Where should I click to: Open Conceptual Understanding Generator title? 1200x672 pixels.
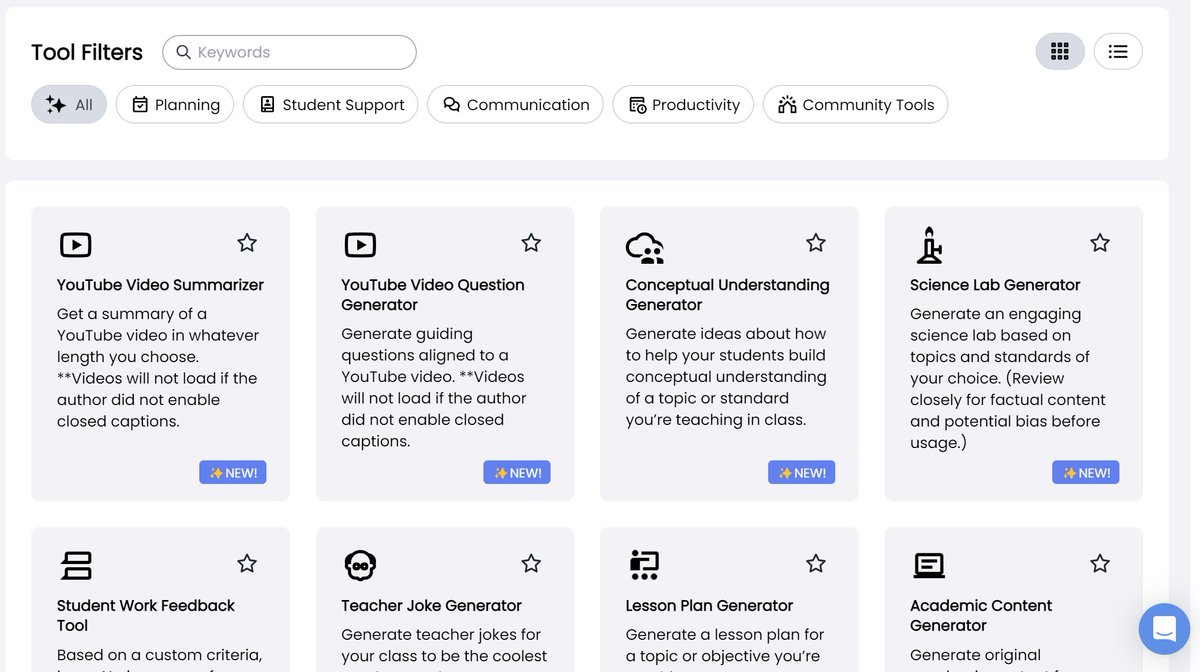click(x=727, y=295)
